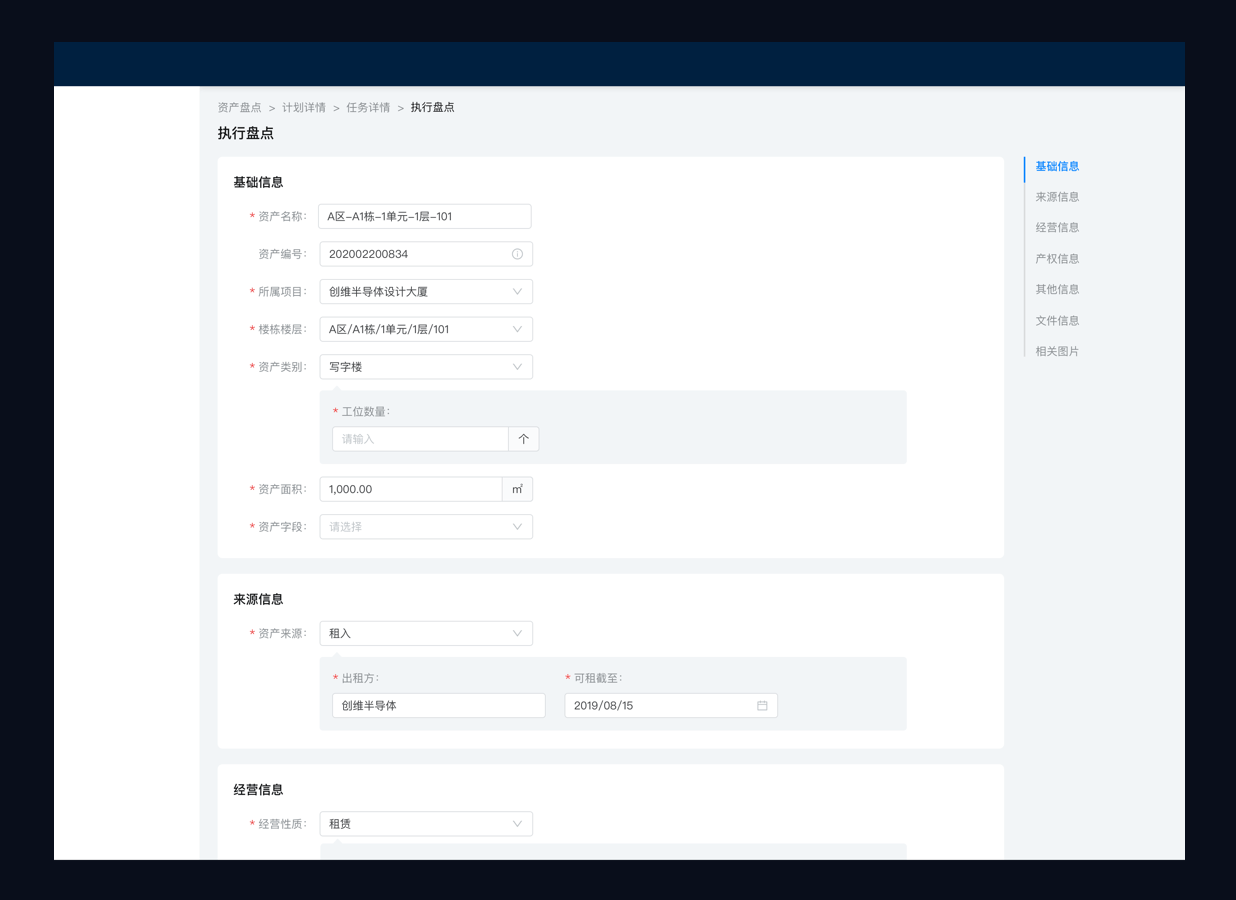Screen dimensions: 1236x900
Task: Open 任务详情 from the breadcrumb trail
Action: click(x=368, y=107)
